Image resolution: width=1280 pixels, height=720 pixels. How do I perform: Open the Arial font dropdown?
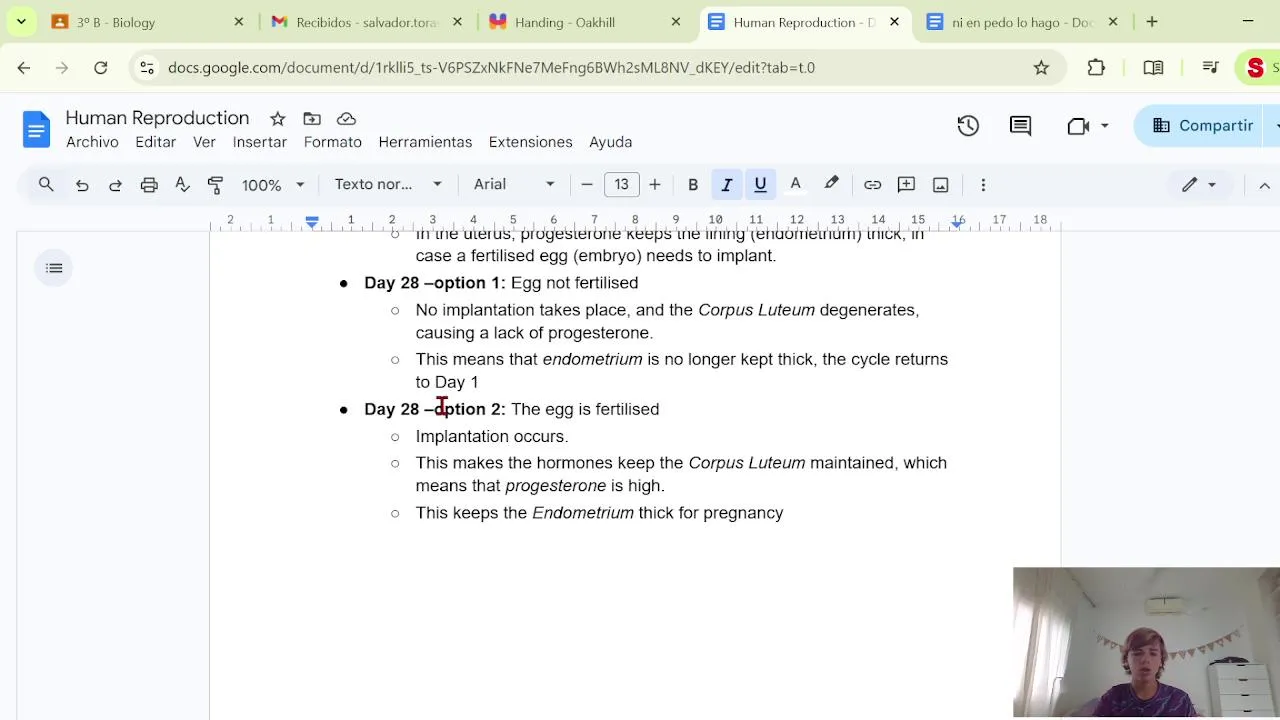pos(514,185)
